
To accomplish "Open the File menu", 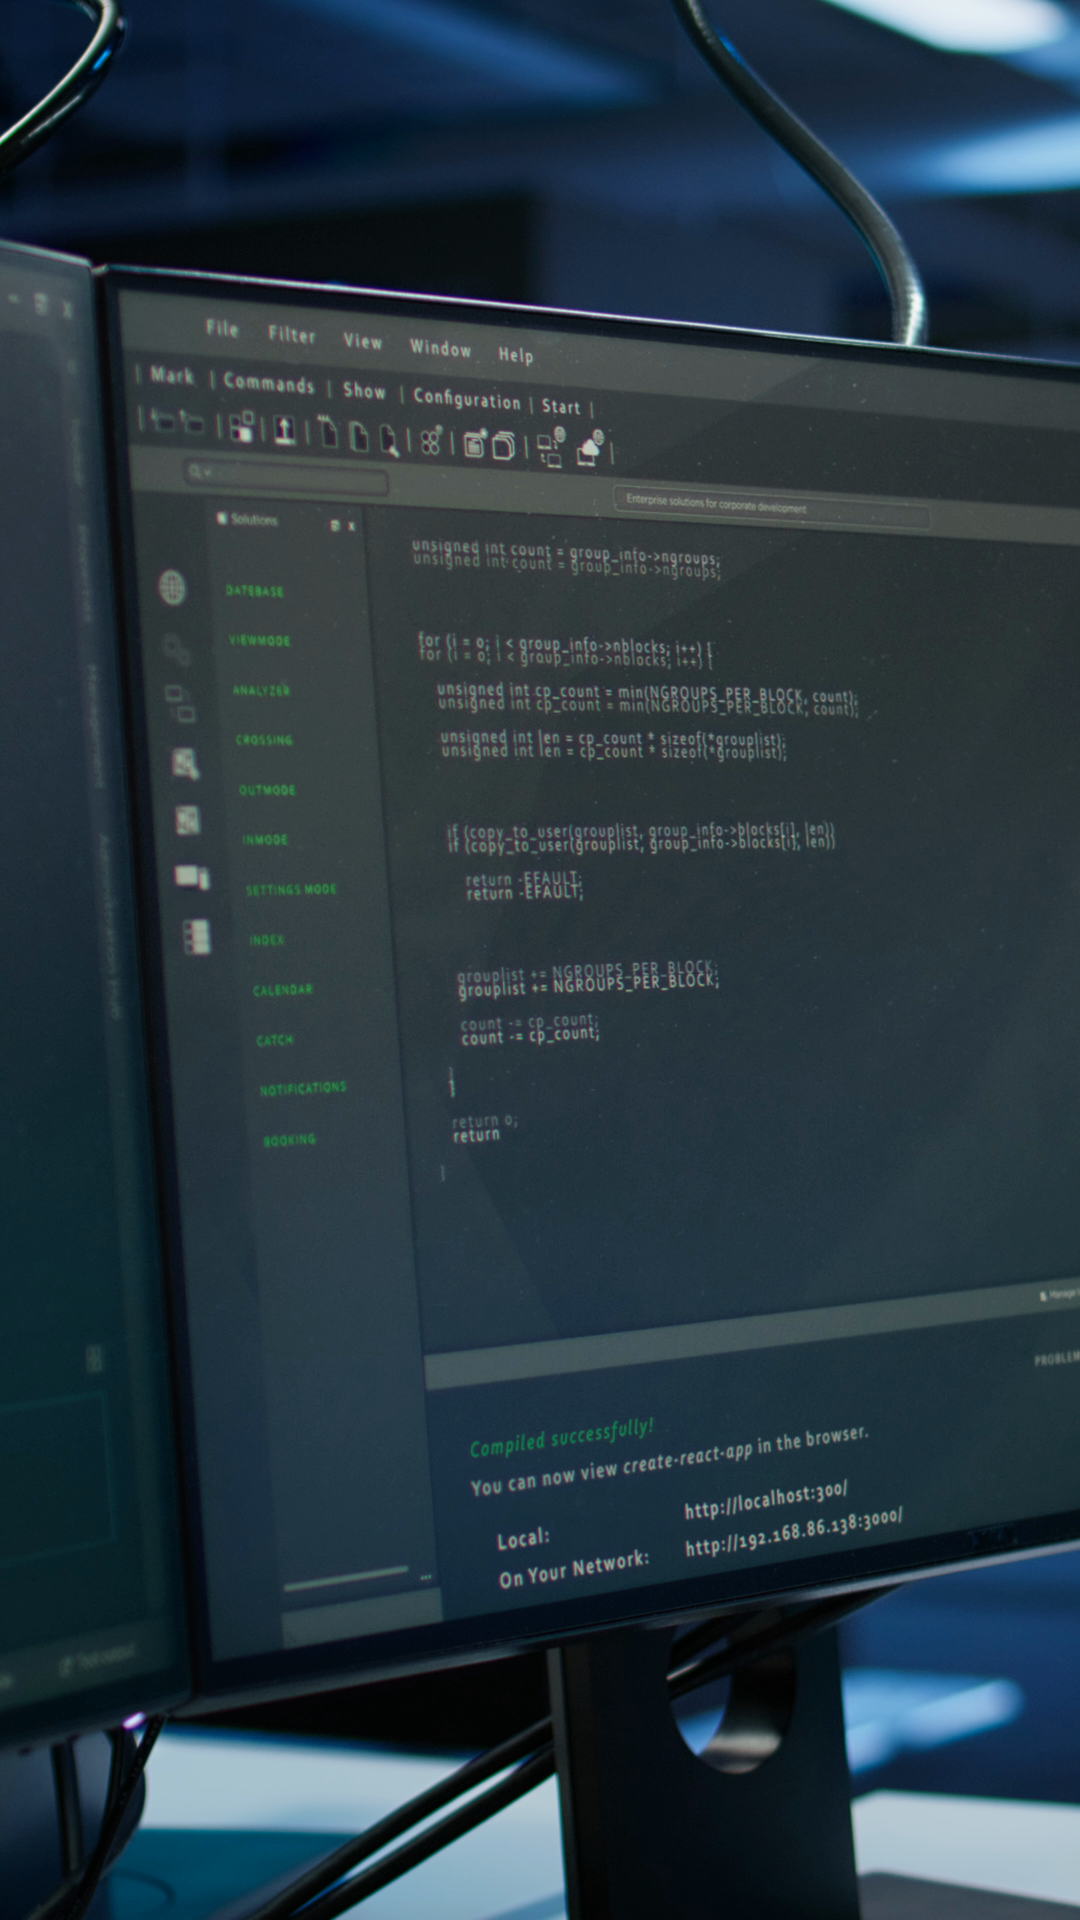I will point(222,328).
